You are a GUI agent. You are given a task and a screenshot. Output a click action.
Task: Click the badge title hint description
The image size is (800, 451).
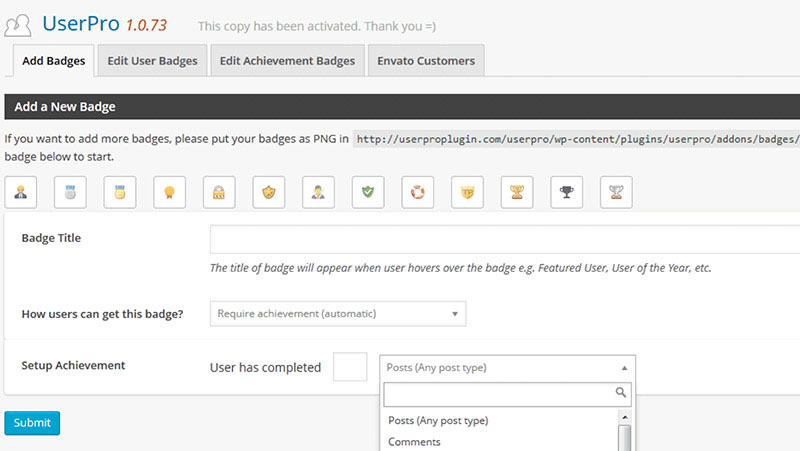click(x=460, y=268)
